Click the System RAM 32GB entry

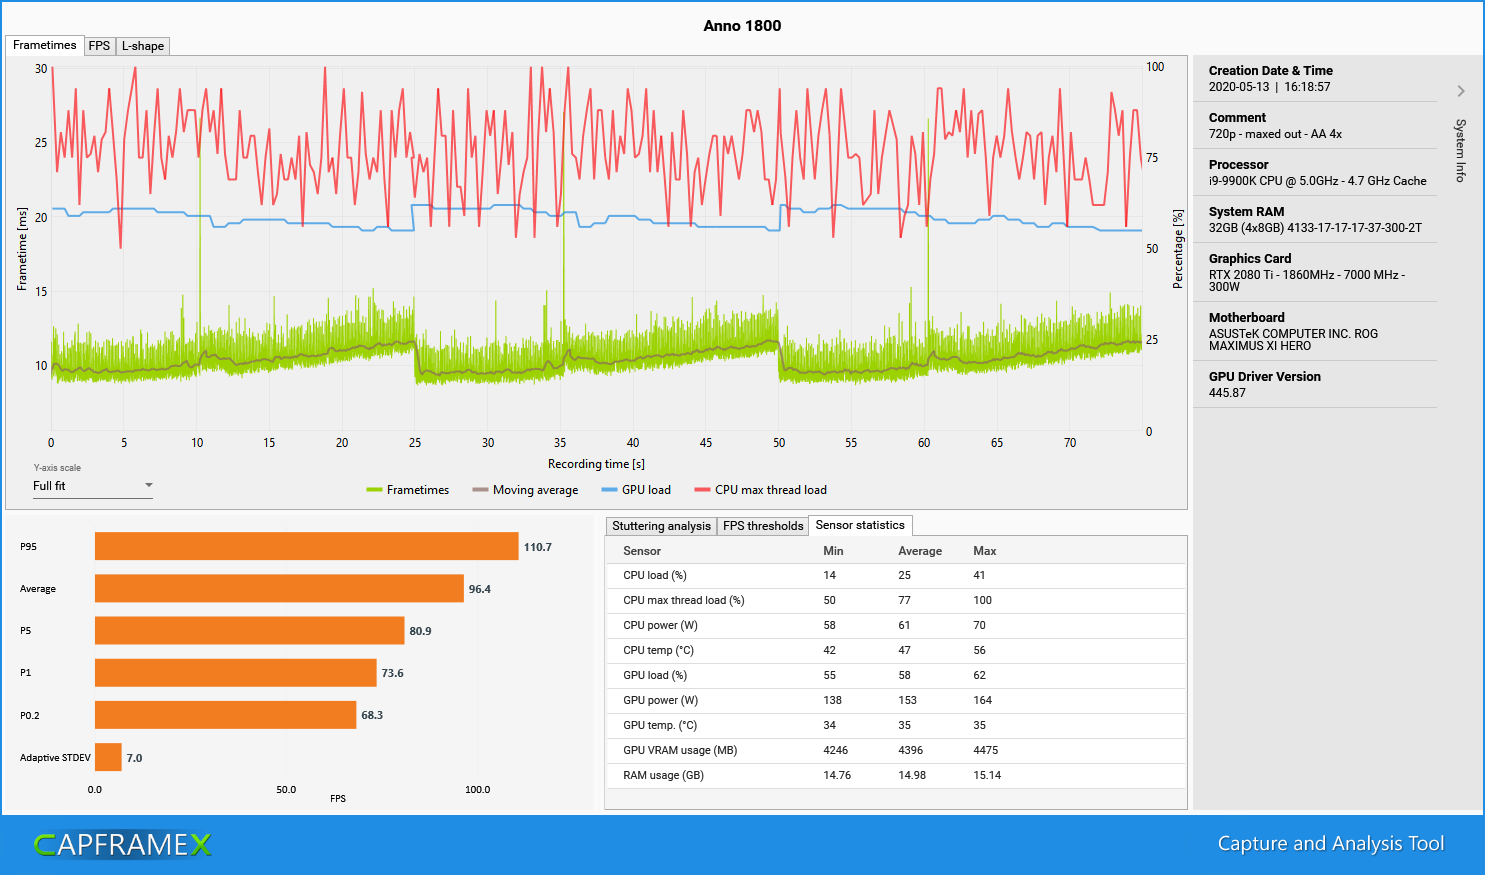(x=1315, y=228)
